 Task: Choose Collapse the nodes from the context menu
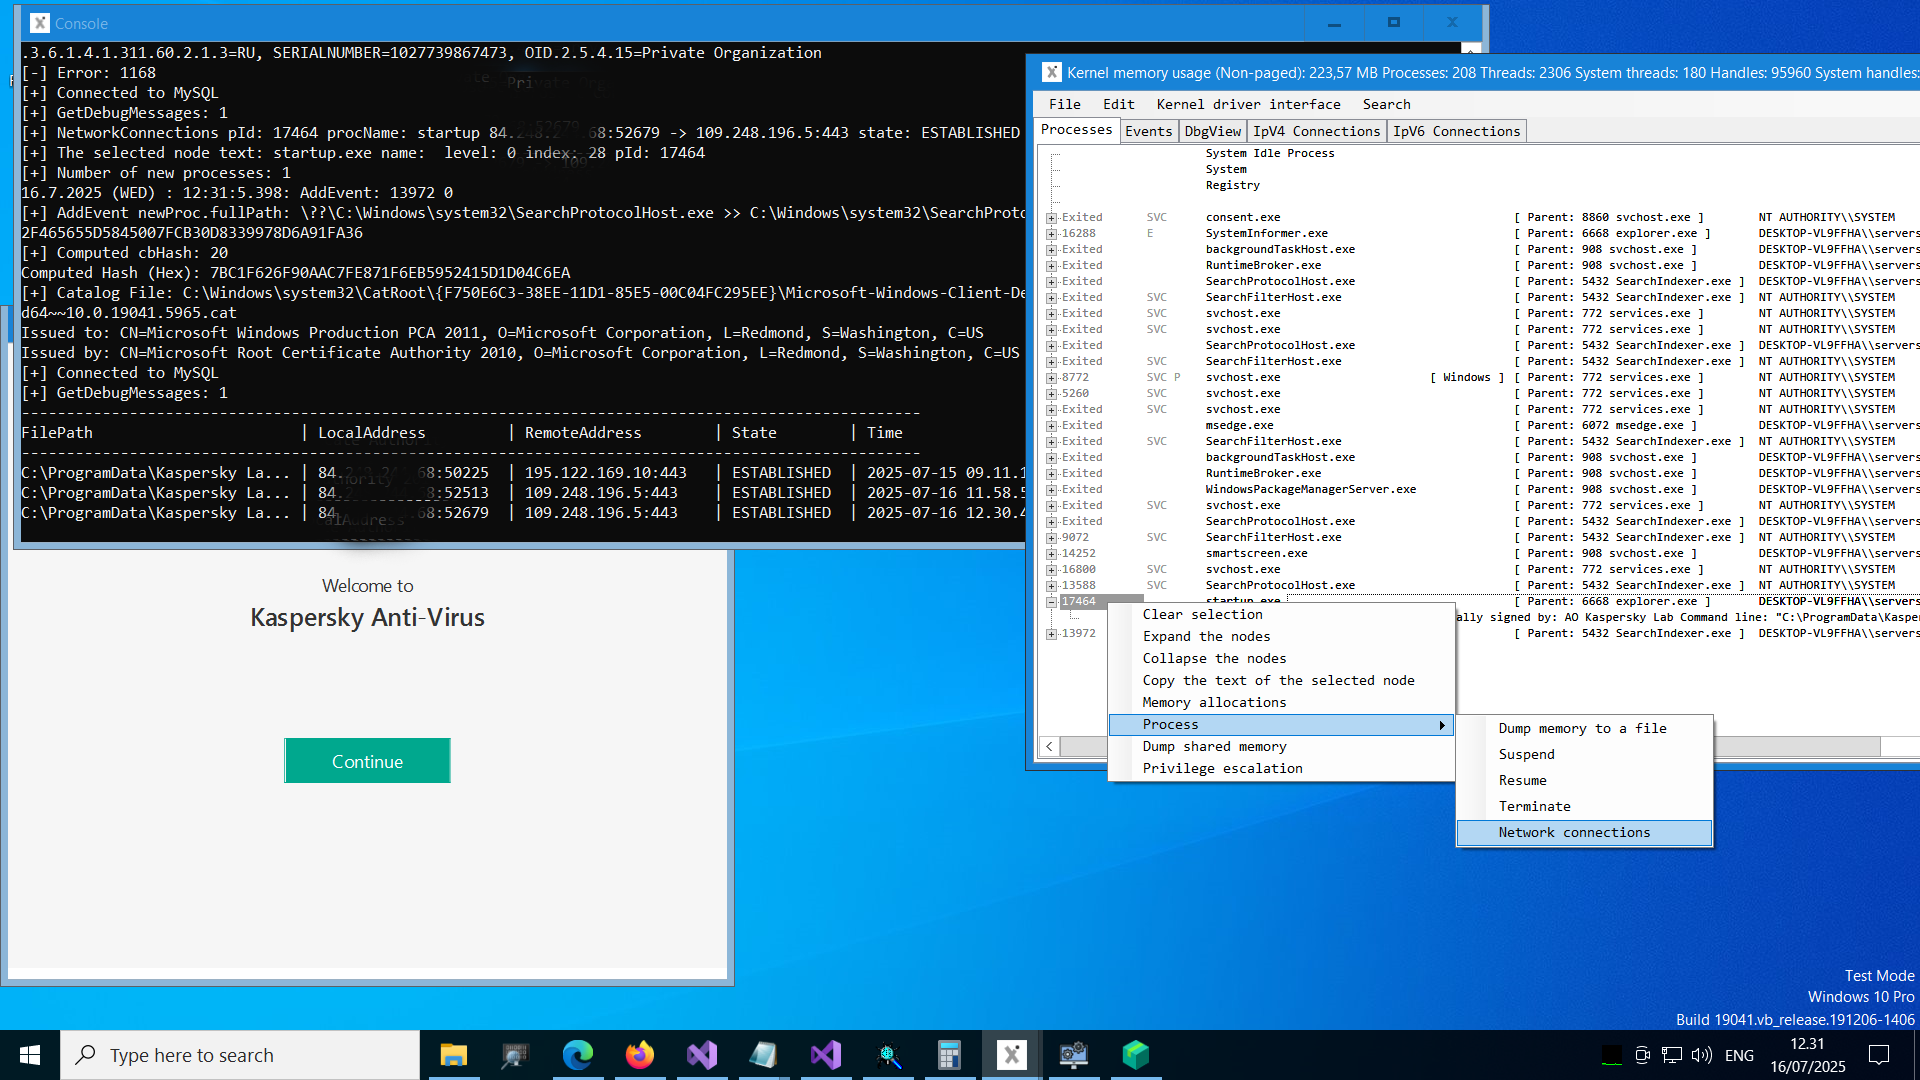click(1281, 658)
